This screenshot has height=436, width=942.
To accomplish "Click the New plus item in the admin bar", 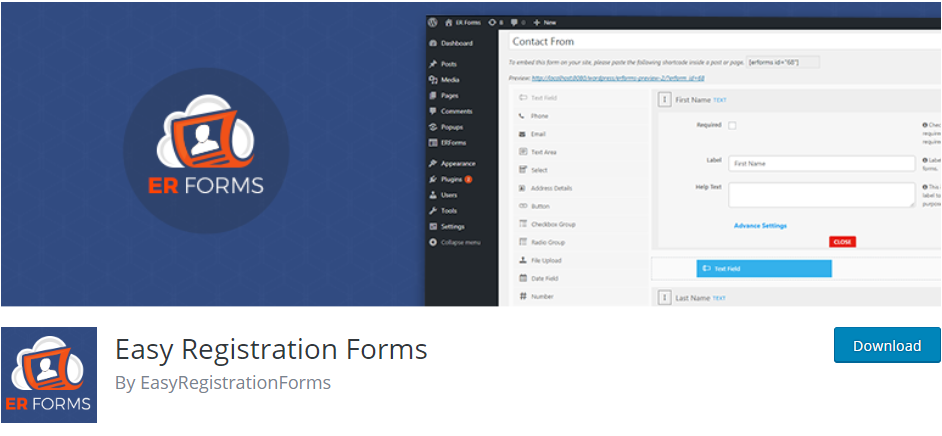I will 544,22.
